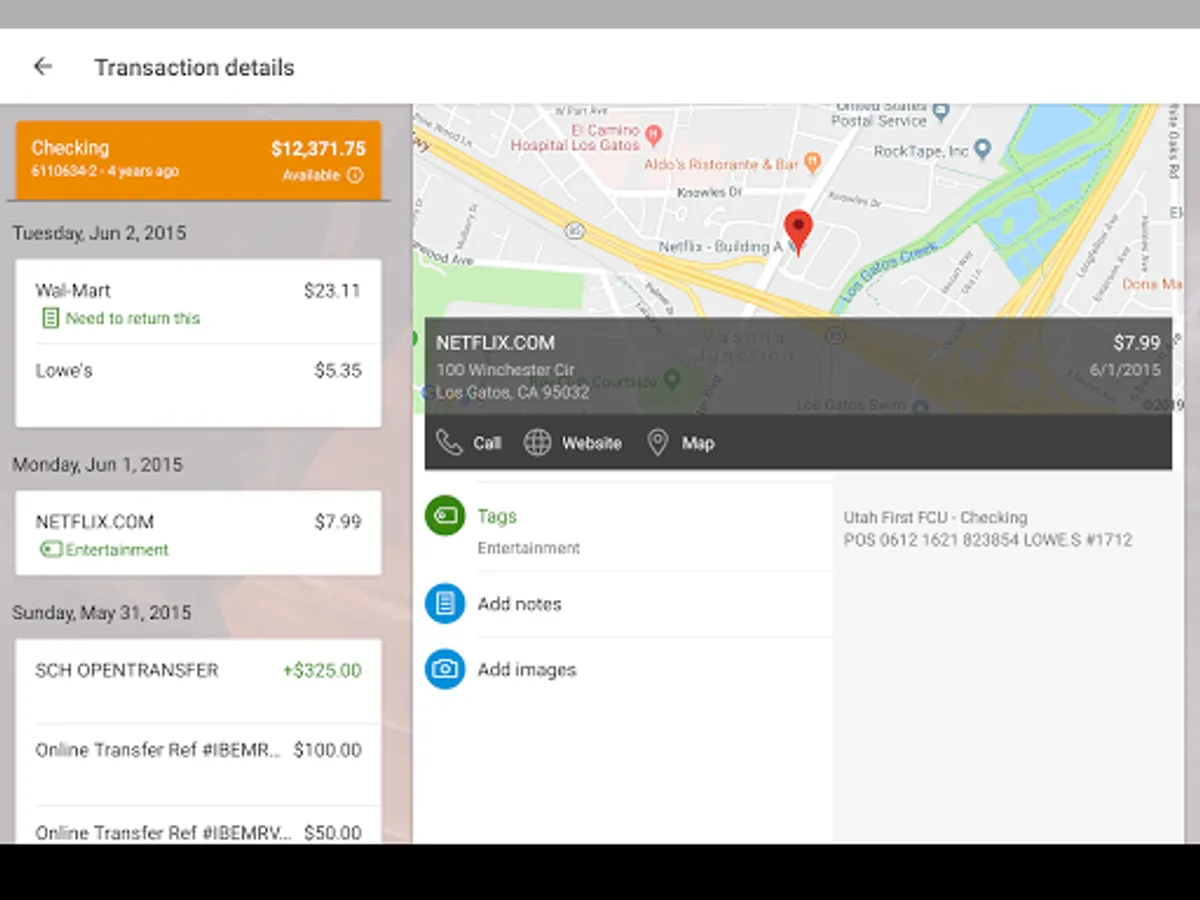Open available balance info icon
The width and height of the screenshot is (1200, 900).
click(x=355, y=175)
